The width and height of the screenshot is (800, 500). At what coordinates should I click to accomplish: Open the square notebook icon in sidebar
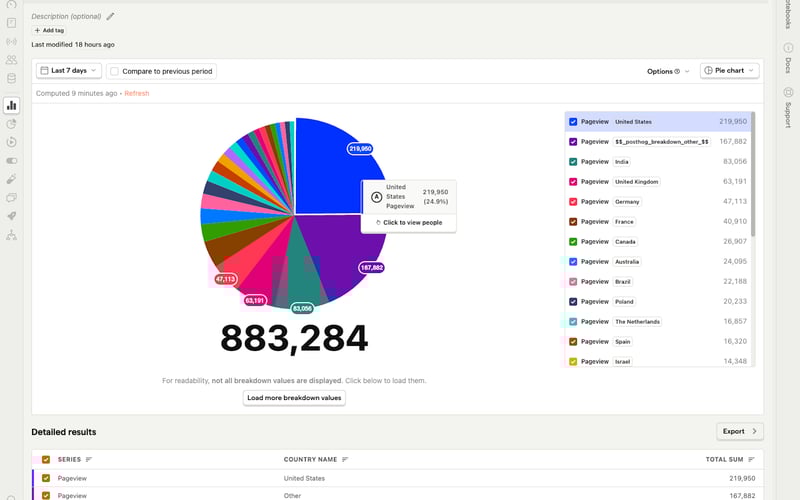pyautogui.click(x=11, y=23)
